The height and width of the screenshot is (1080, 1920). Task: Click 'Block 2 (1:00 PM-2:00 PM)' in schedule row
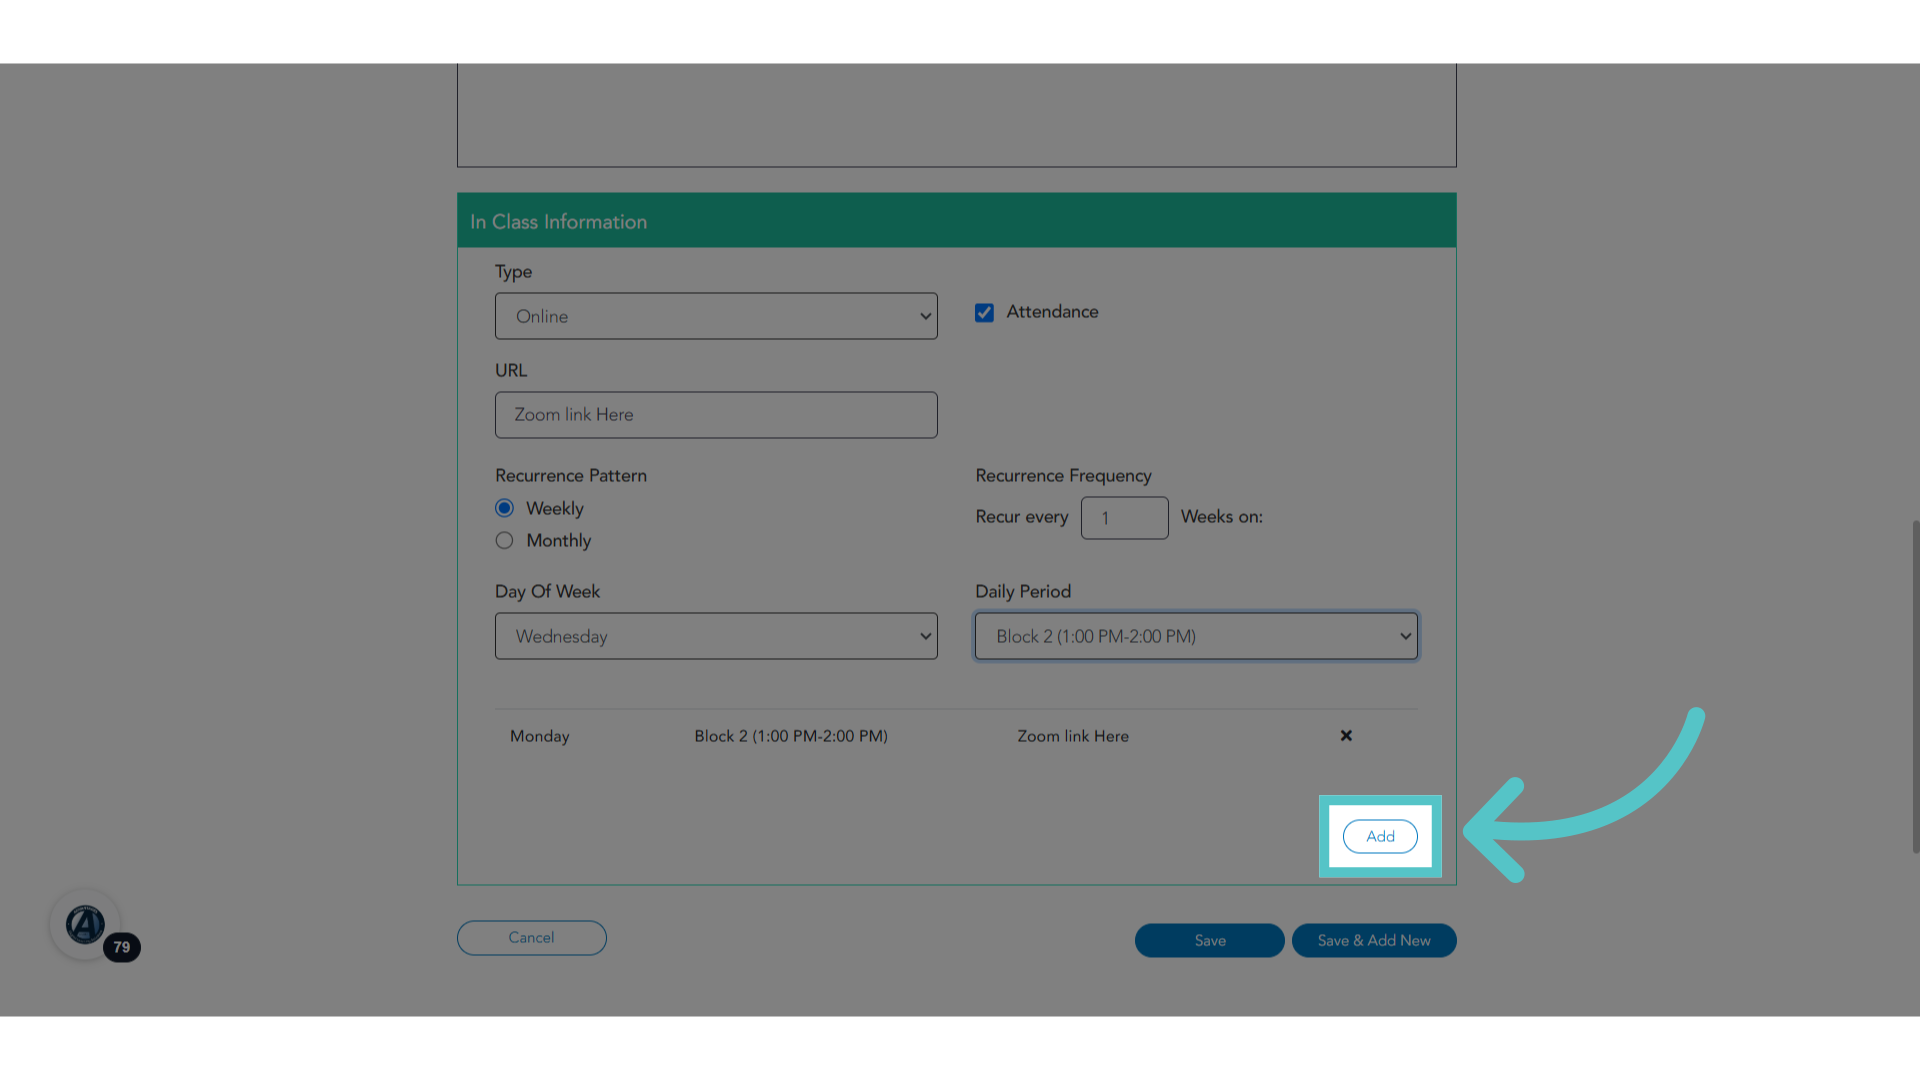pyautogui.click(x=791, y=736)
